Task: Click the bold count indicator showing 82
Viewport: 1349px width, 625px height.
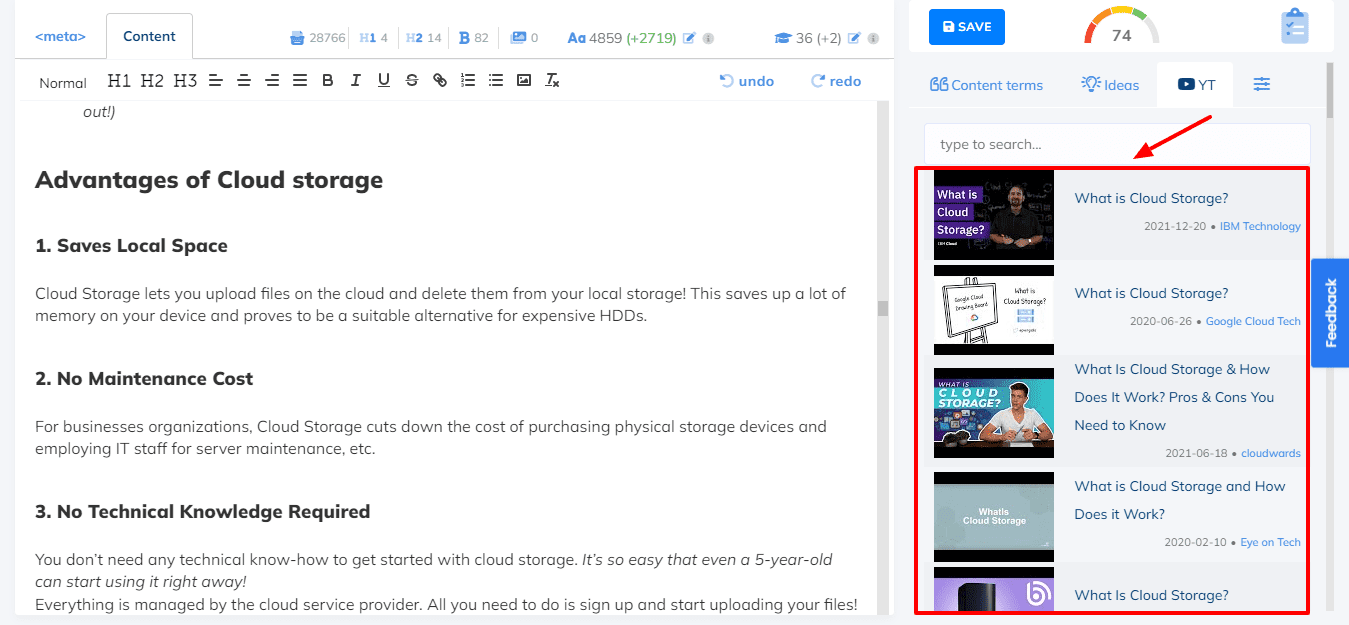Action: [x=473, y=38]
